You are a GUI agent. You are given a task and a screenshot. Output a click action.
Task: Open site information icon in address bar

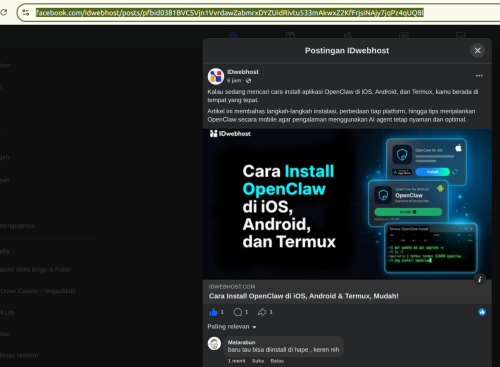click(26, 13)
